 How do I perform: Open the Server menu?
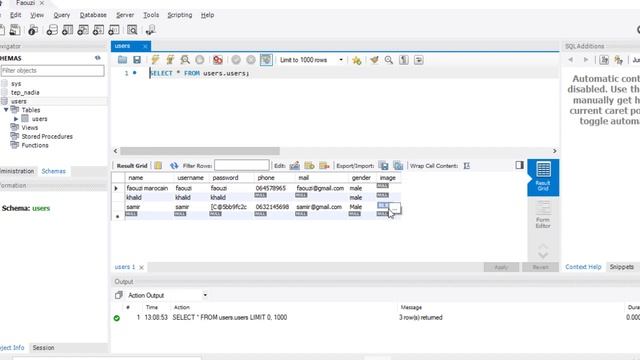pyautogui.click(x=125, y=15)
